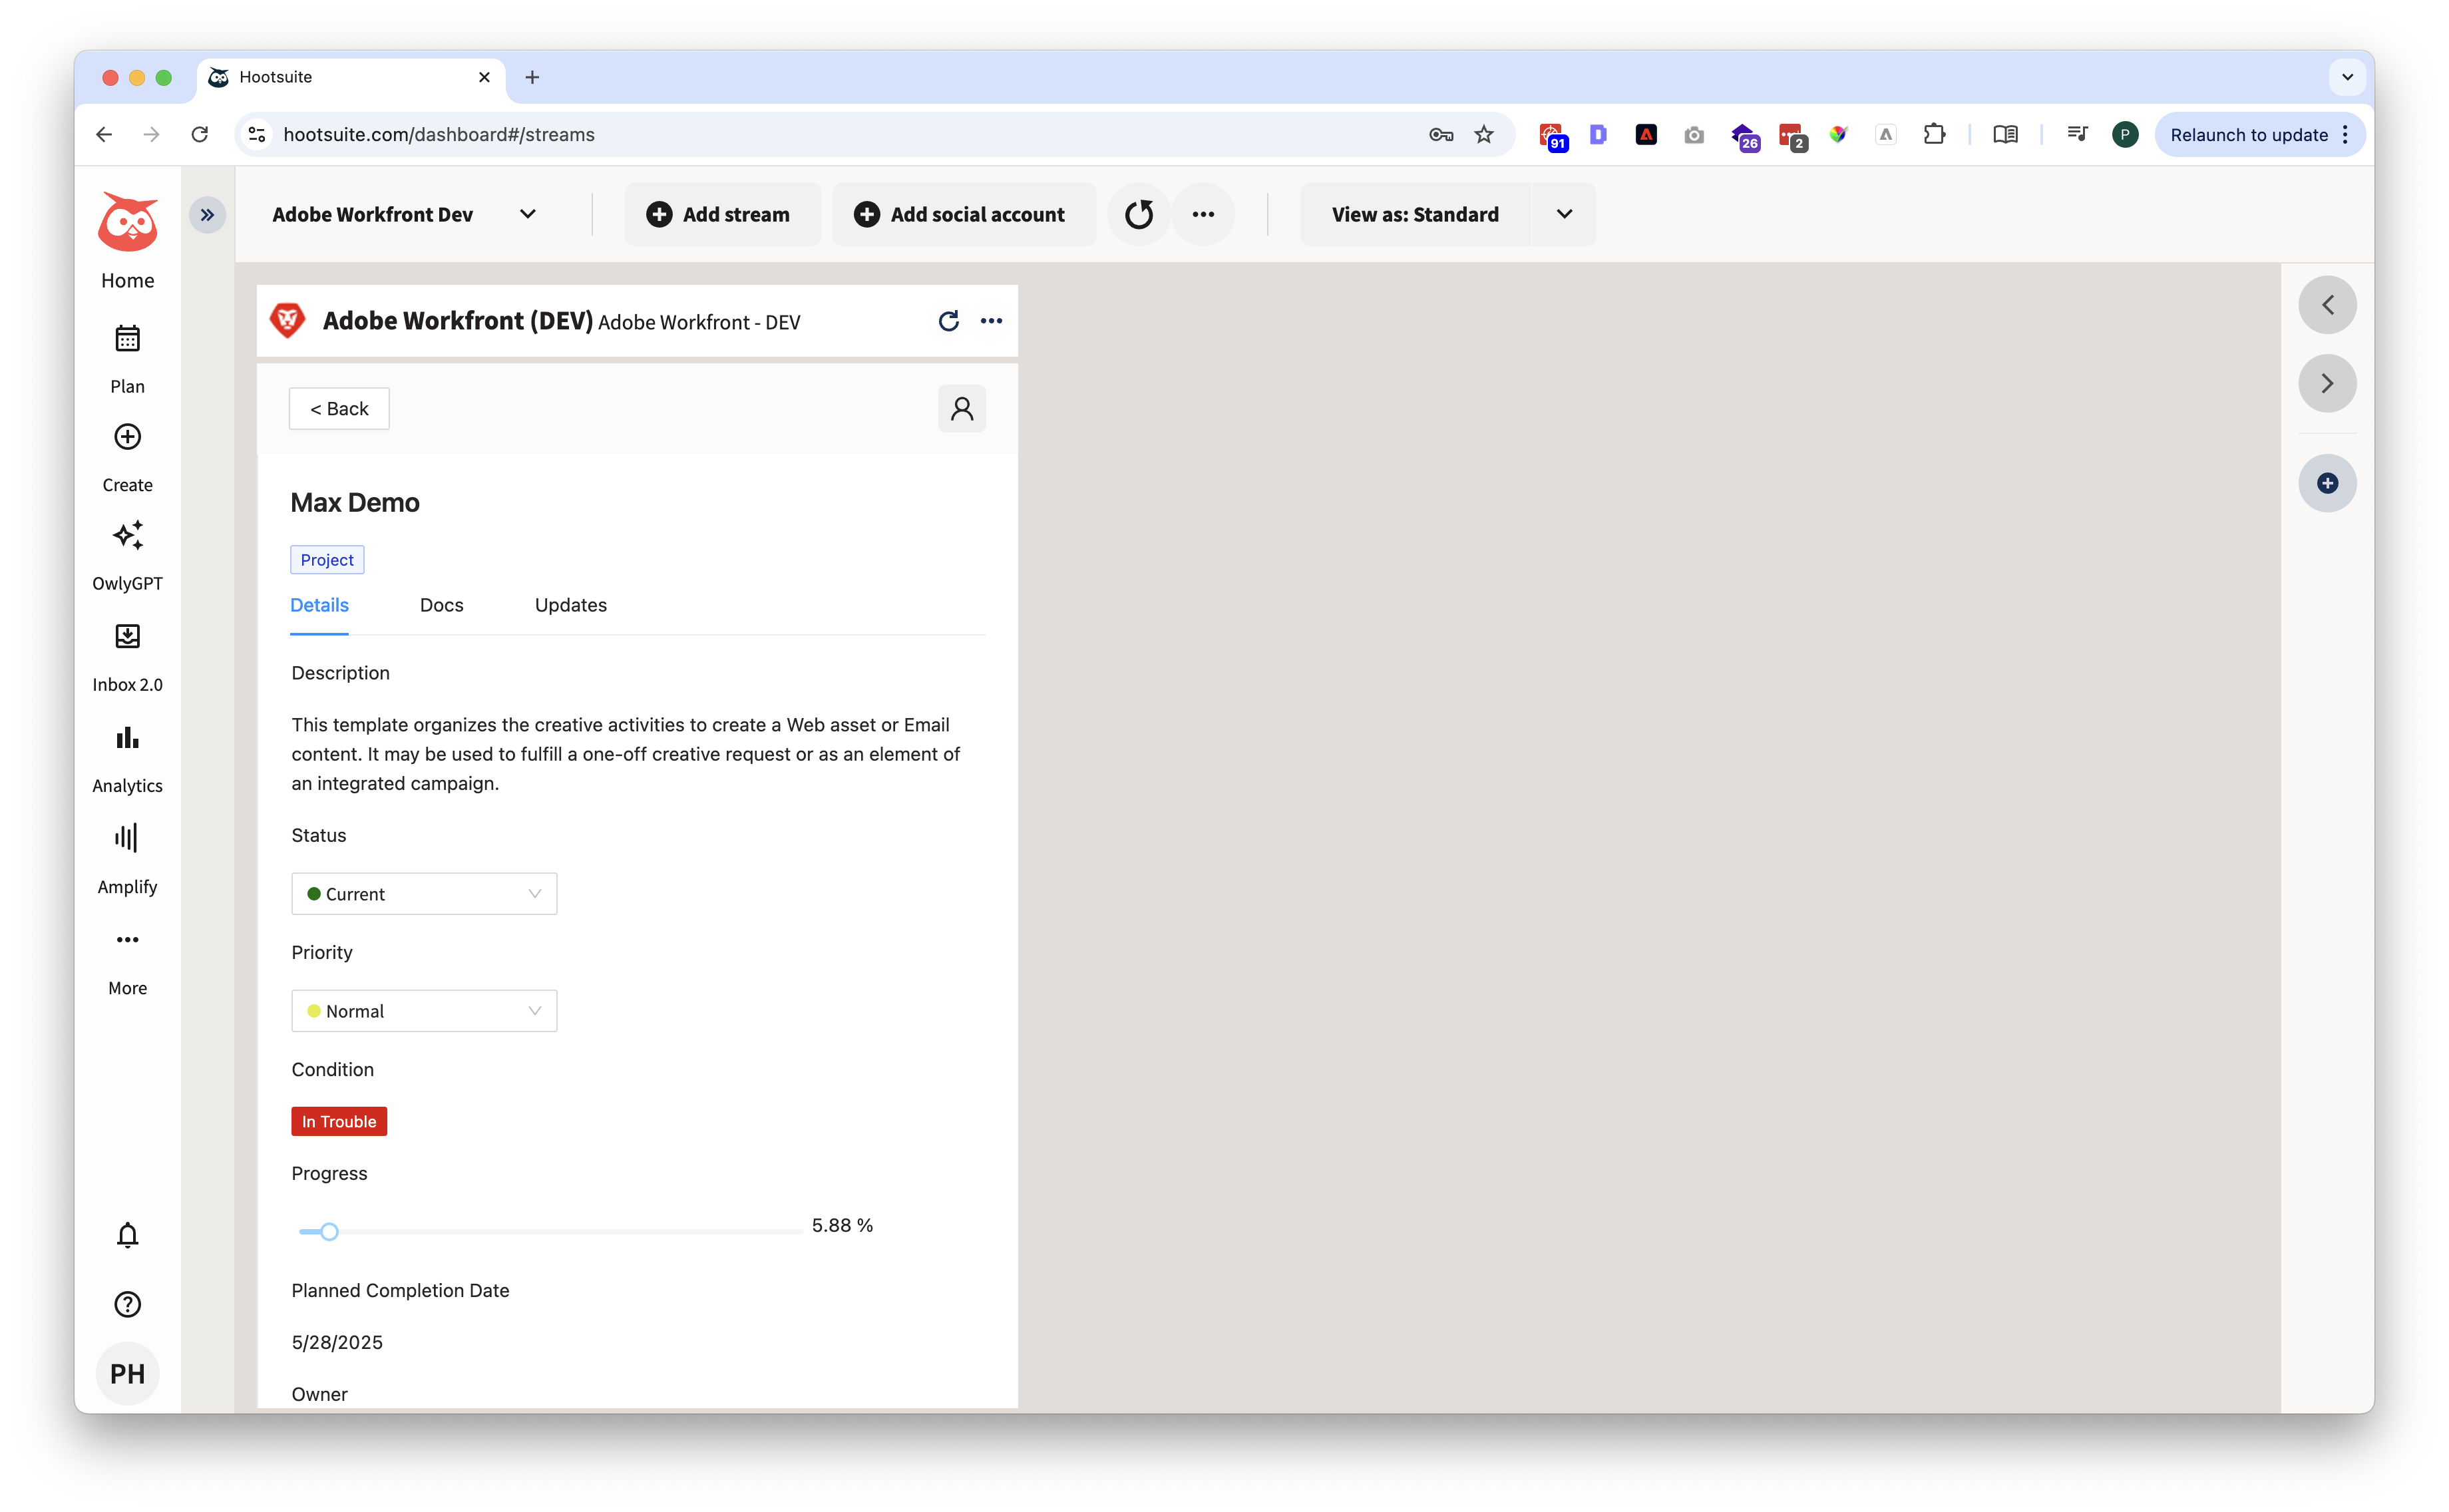Open the Adobe Workfront Dev board dropdown

click(405, 215)
